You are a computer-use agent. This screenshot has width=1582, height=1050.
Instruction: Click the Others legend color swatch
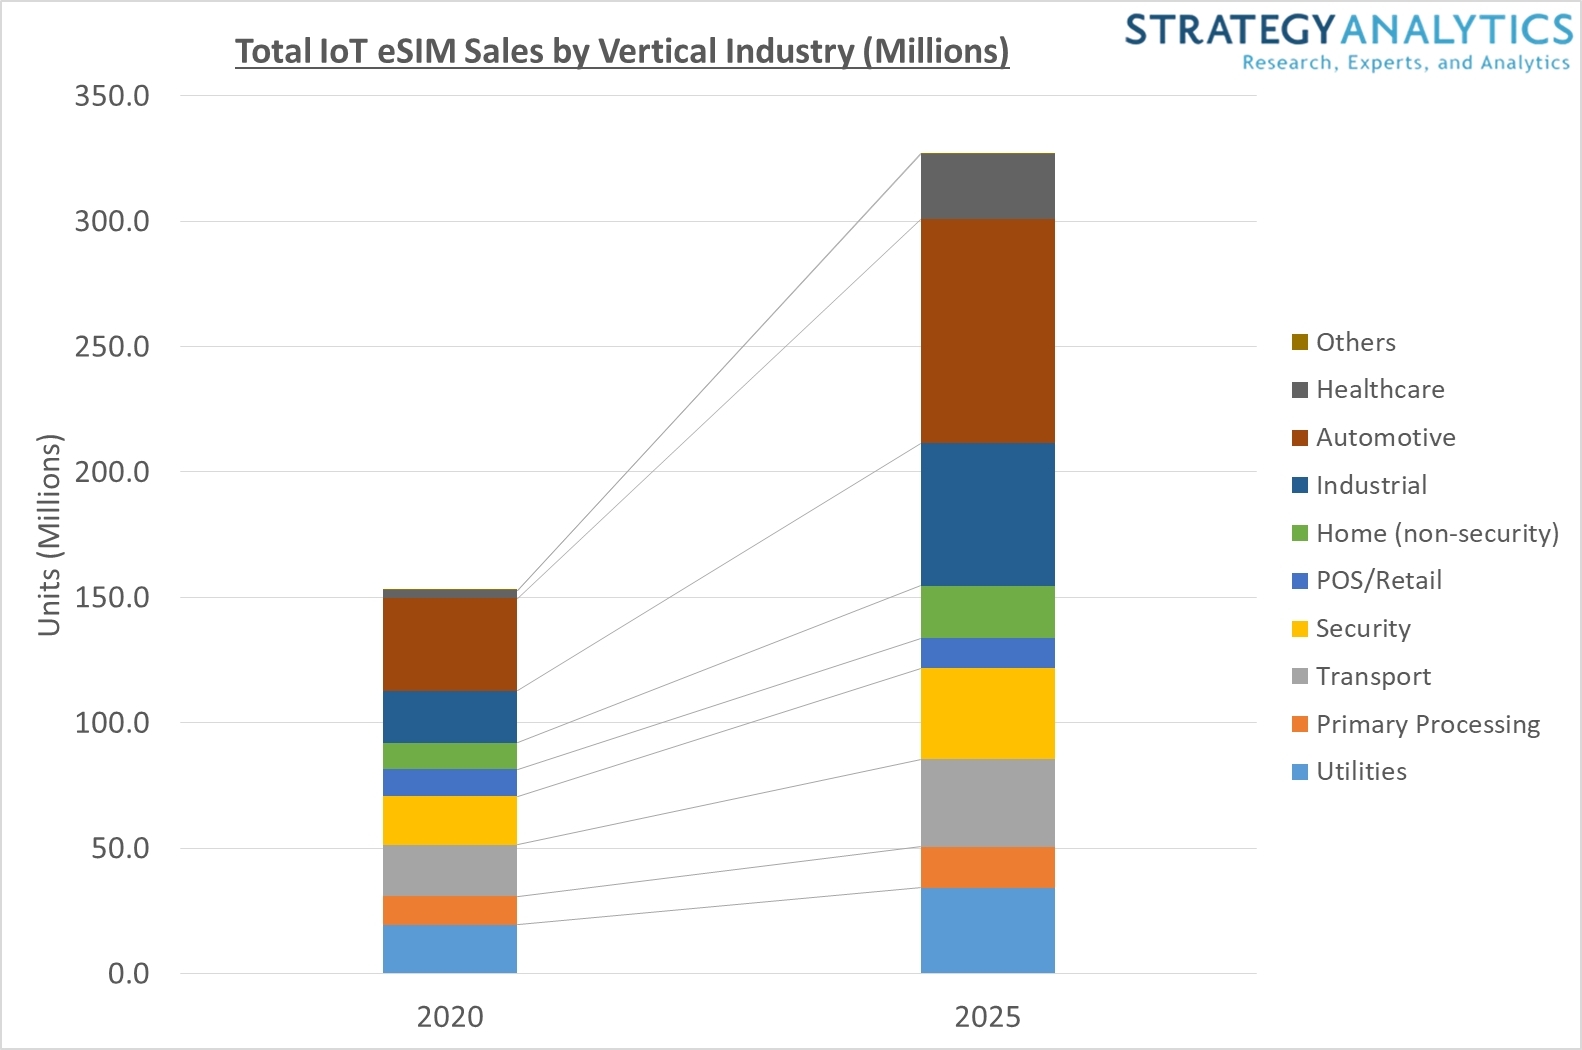pos(1300,343)
